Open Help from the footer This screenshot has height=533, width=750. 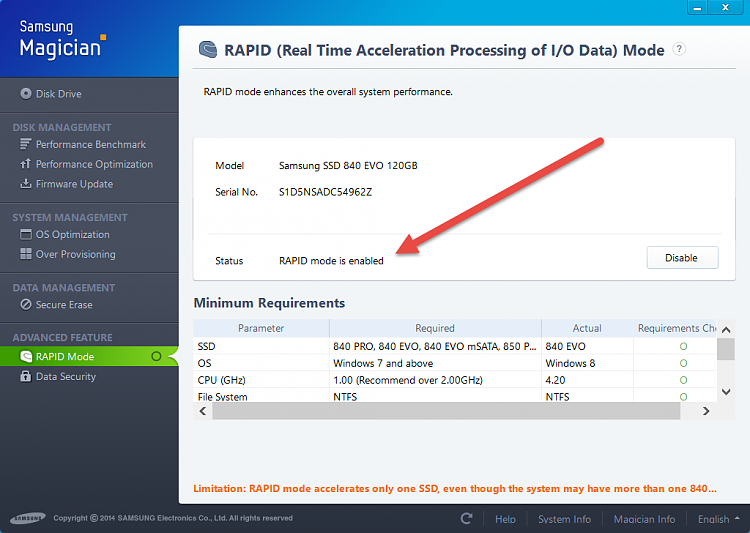505,519
